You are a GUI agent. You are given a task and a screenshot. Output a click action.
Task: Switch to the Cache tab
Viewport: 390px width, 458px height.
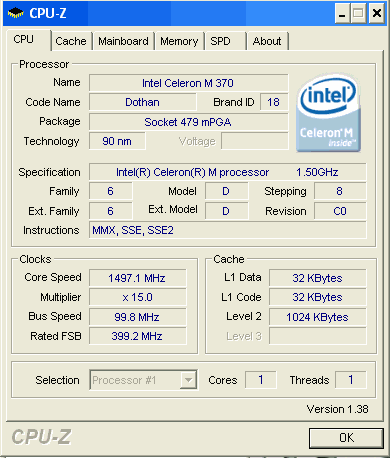(x=71, y=41)
